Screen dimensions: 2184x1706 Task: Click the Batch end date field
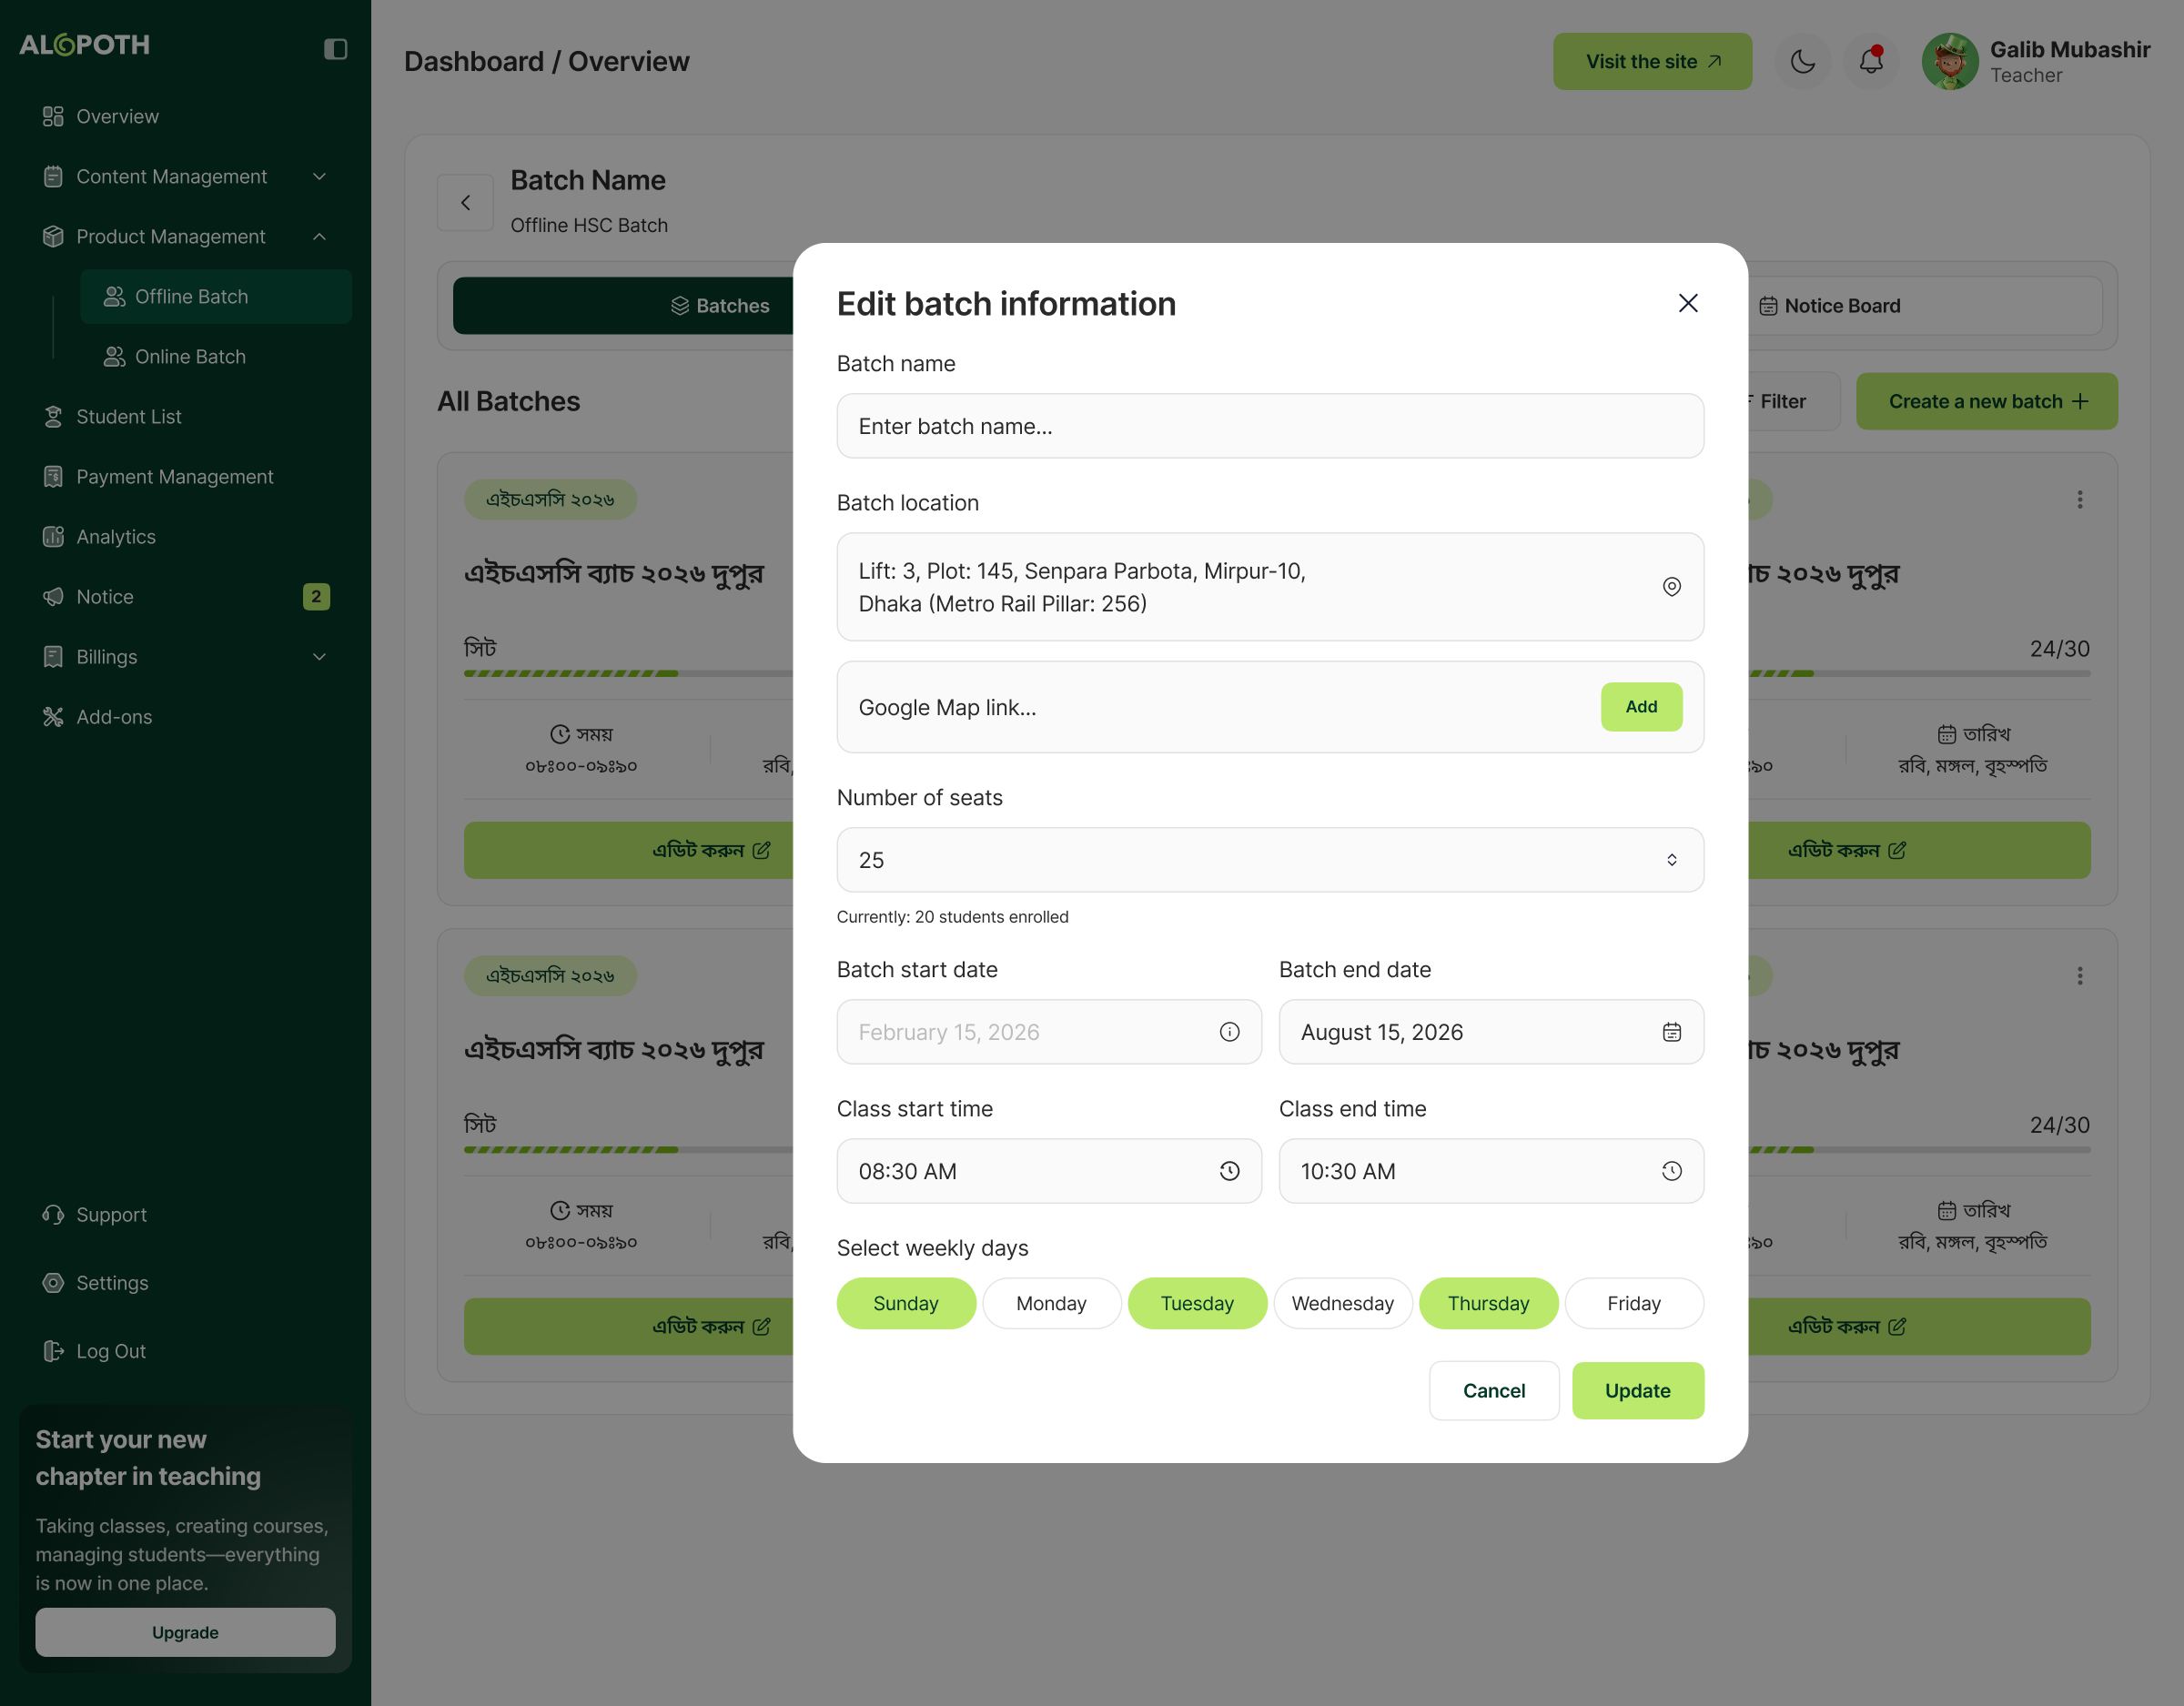tap(1491, 1032)
